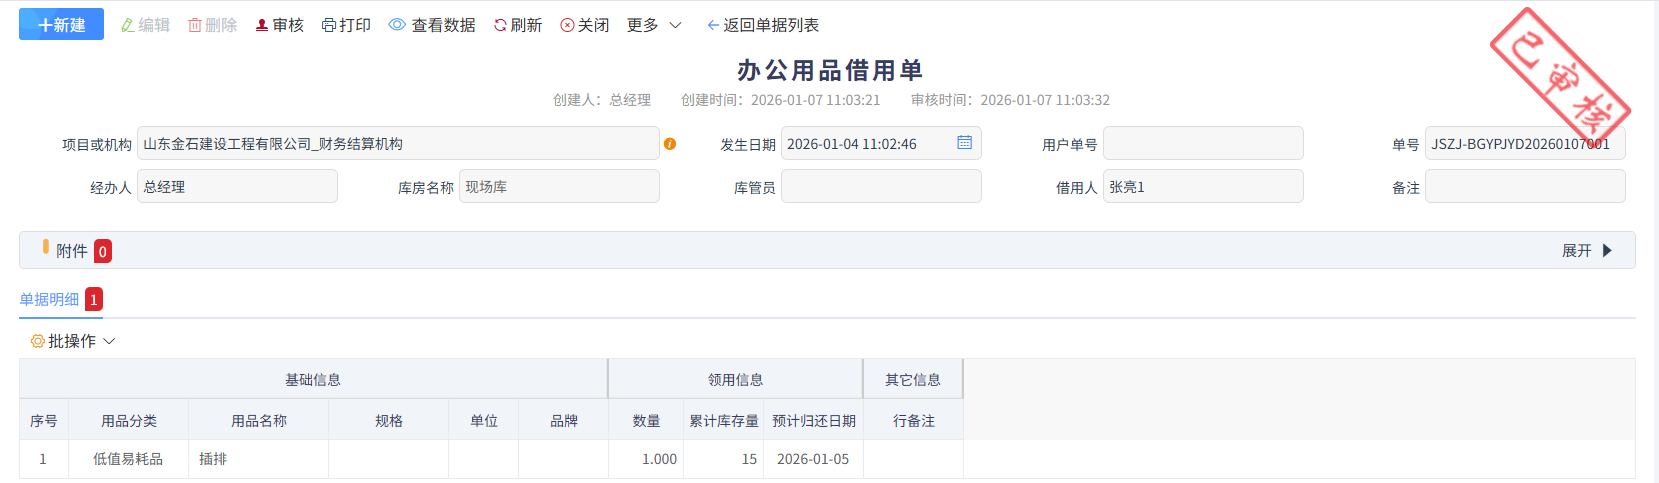Click the orange info icon beside 项目或机构

point(670,144)
